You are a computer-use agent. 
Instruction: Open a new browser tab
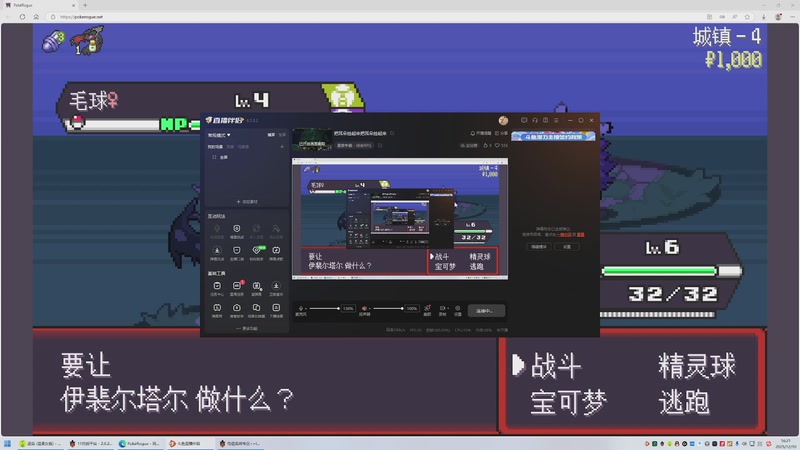pyautogui.click(x=85, y=5)
